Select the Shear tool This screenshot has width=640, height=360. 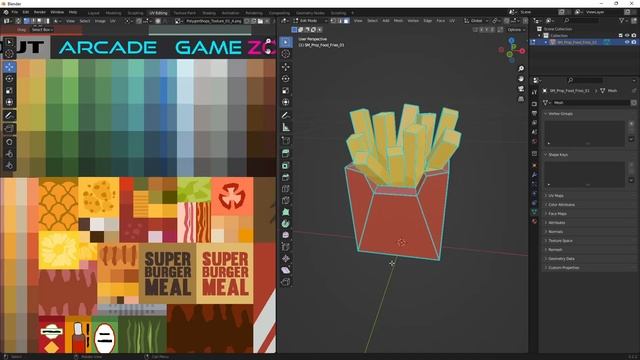coord(286,270)
